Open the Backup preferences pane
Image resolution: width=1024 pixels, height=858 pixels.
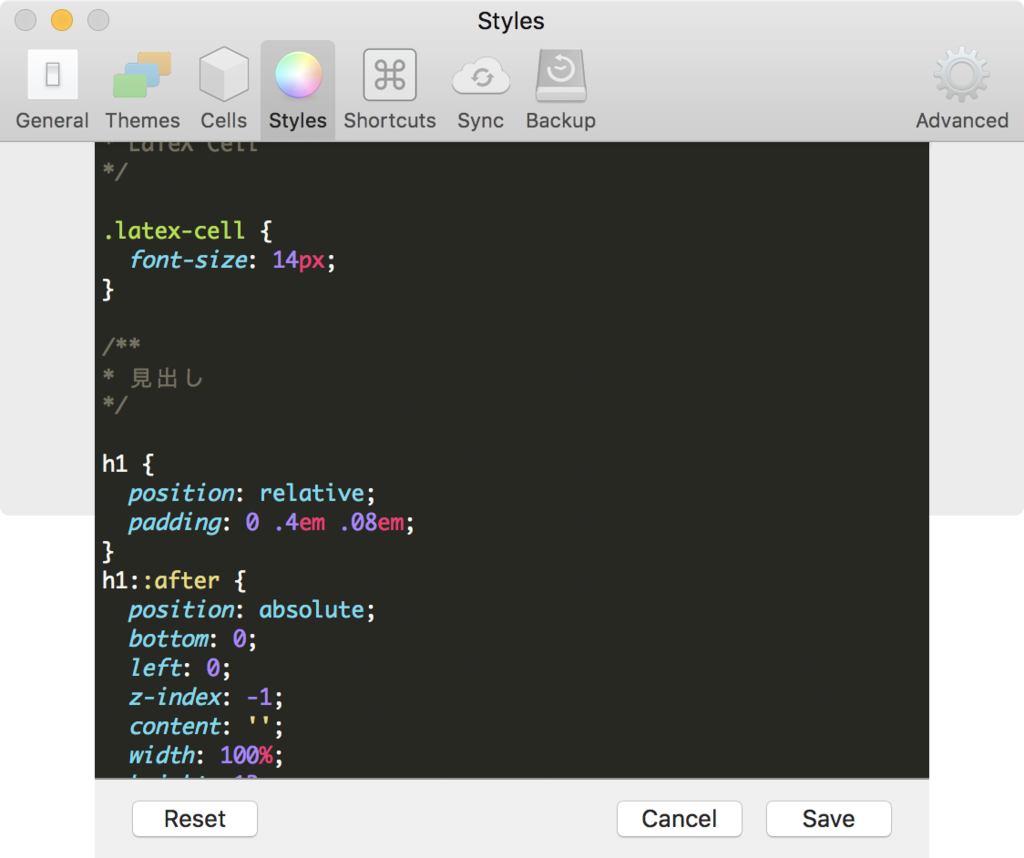560,89
